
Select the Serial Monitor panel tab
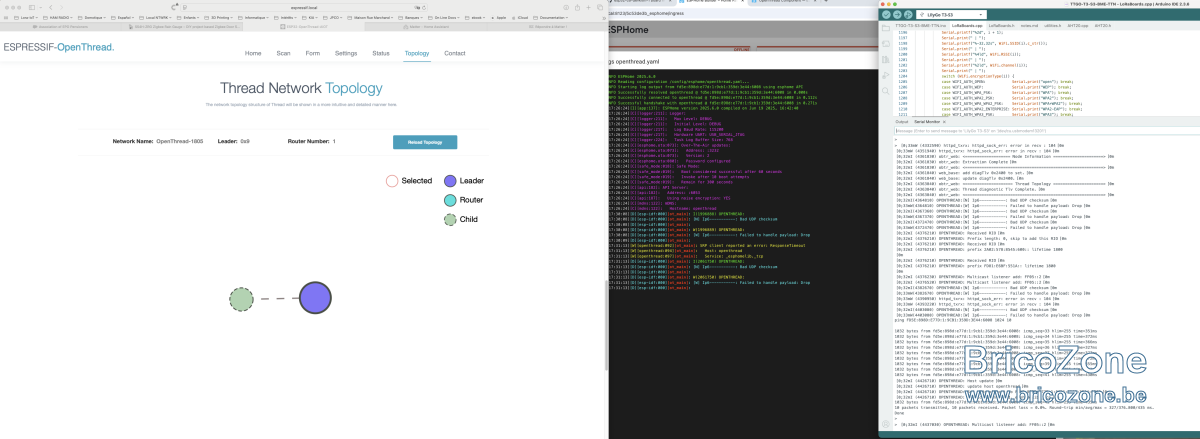click(927, 122)
